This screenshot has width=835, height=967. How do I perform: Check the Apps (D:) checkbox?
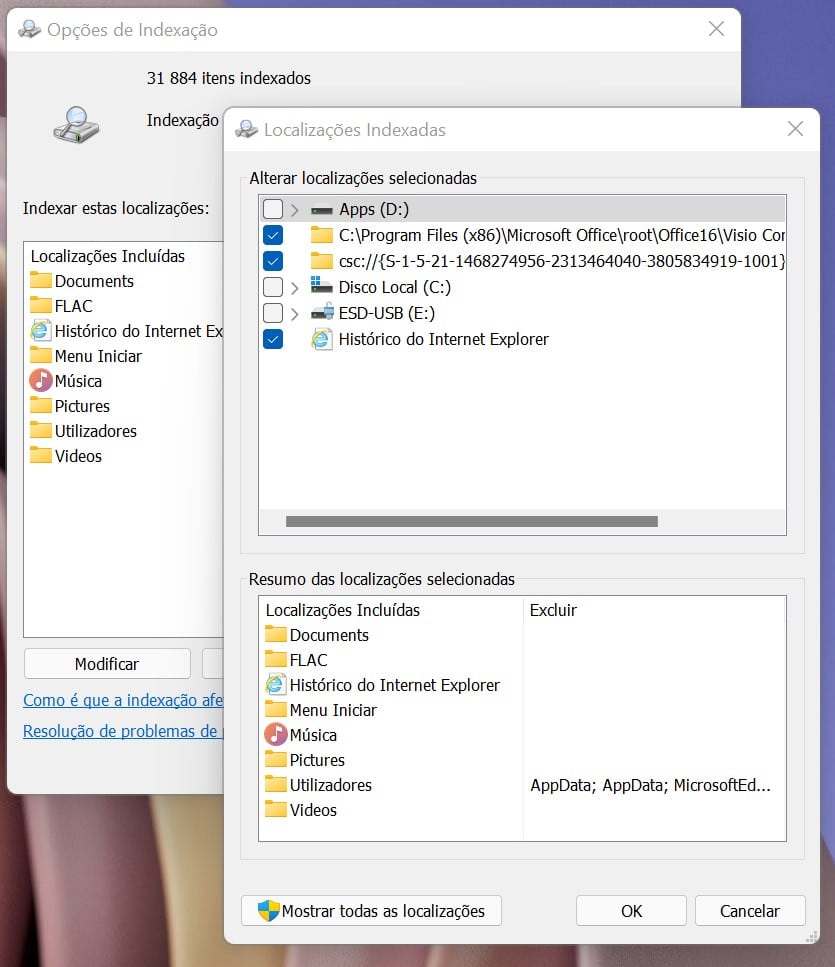point(272,209)
